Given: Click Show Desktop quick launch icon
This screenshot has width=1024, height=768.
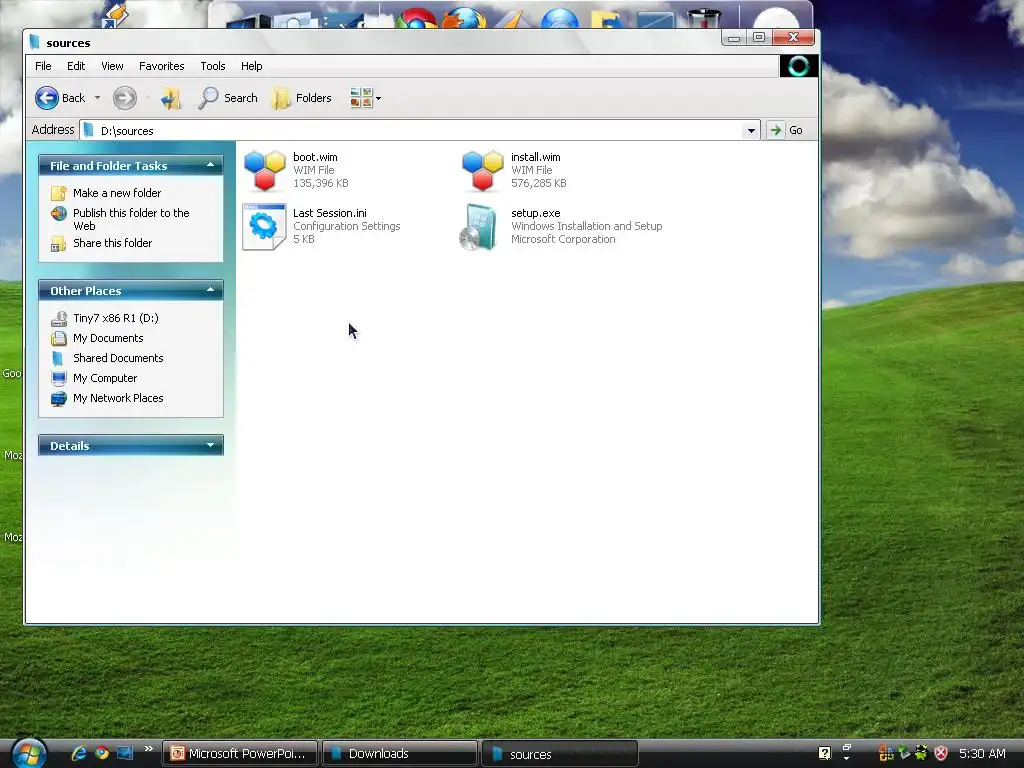Looking at the screenshot, I should click(x=125, y=753).
